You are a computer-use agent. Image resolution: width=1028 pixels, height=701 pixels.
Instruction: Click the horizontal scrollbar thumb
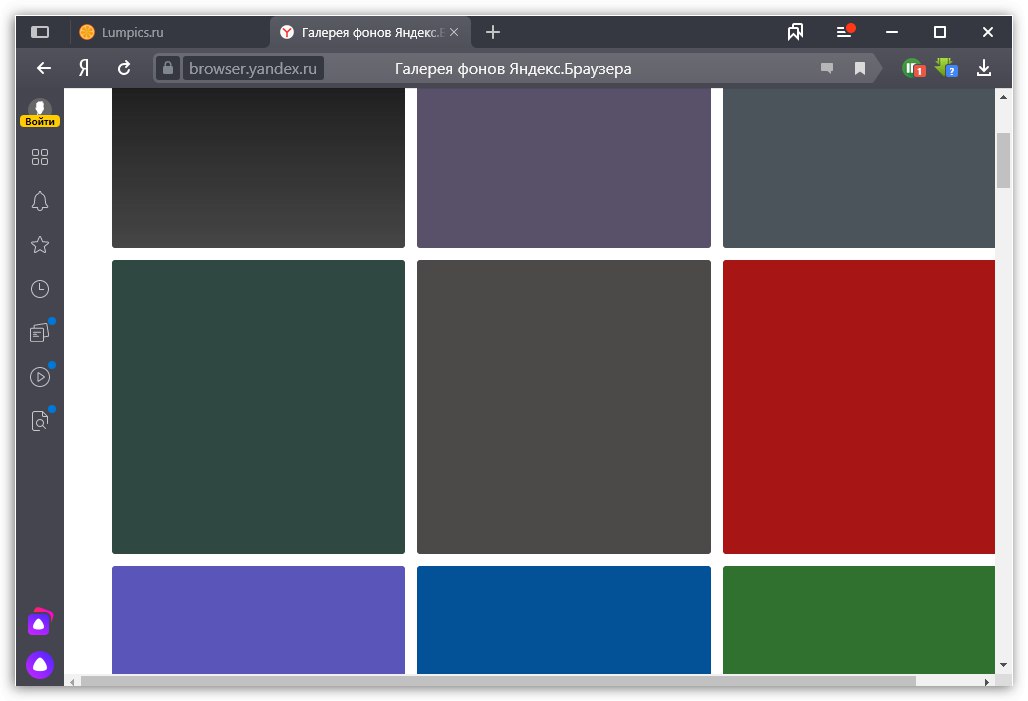pyautogui.click(x=498, y=681)
